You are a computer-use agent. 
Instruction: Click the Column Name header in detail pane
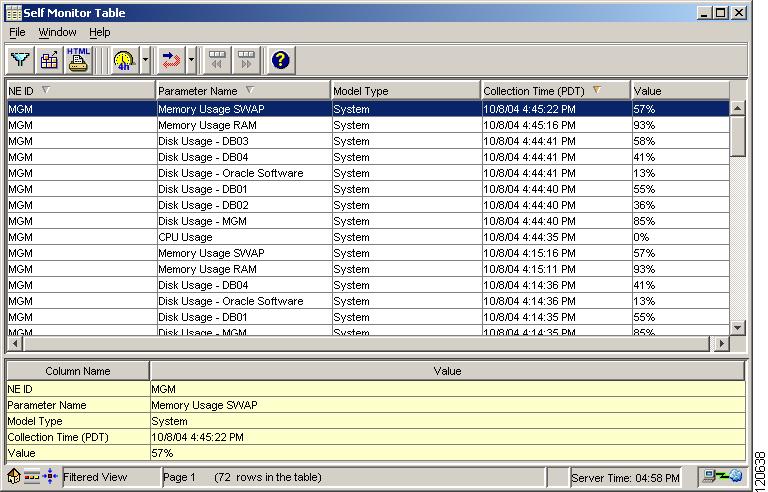click(77, 371)
